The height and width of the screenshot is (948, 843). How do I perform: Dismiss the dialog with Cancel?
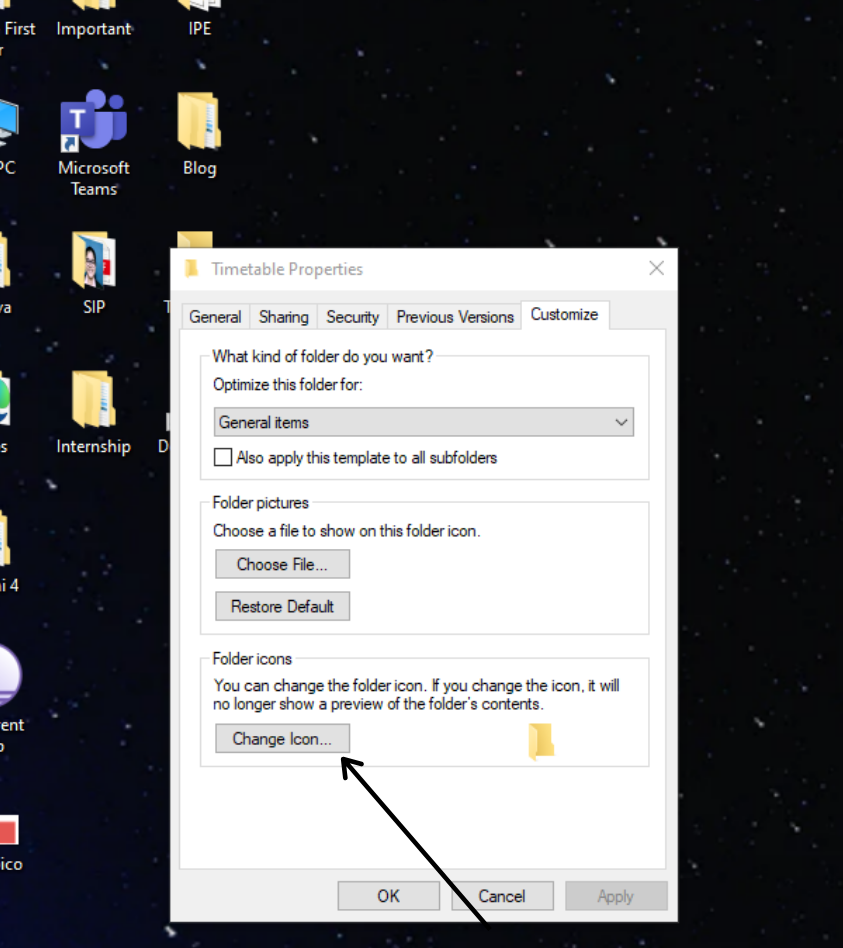501,895
